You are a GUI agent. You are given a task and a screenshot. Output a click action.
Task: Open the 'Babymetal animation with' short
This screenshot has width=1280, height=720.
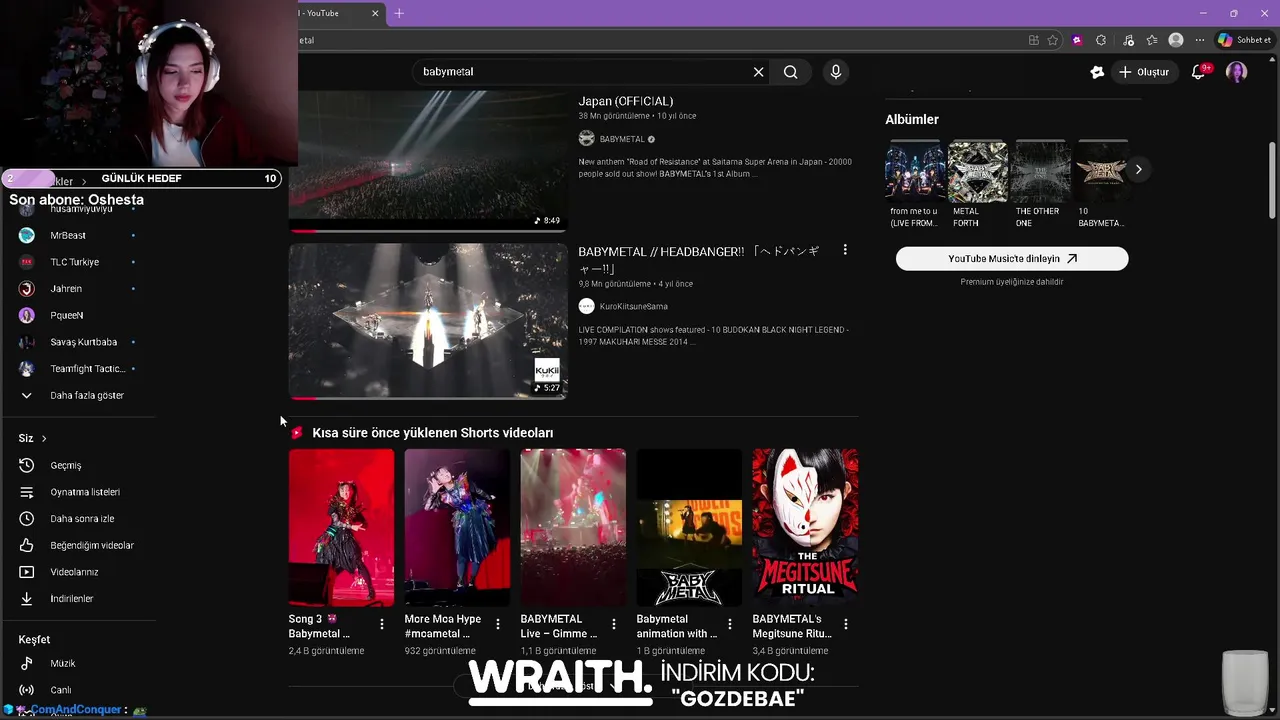point(689,528)
